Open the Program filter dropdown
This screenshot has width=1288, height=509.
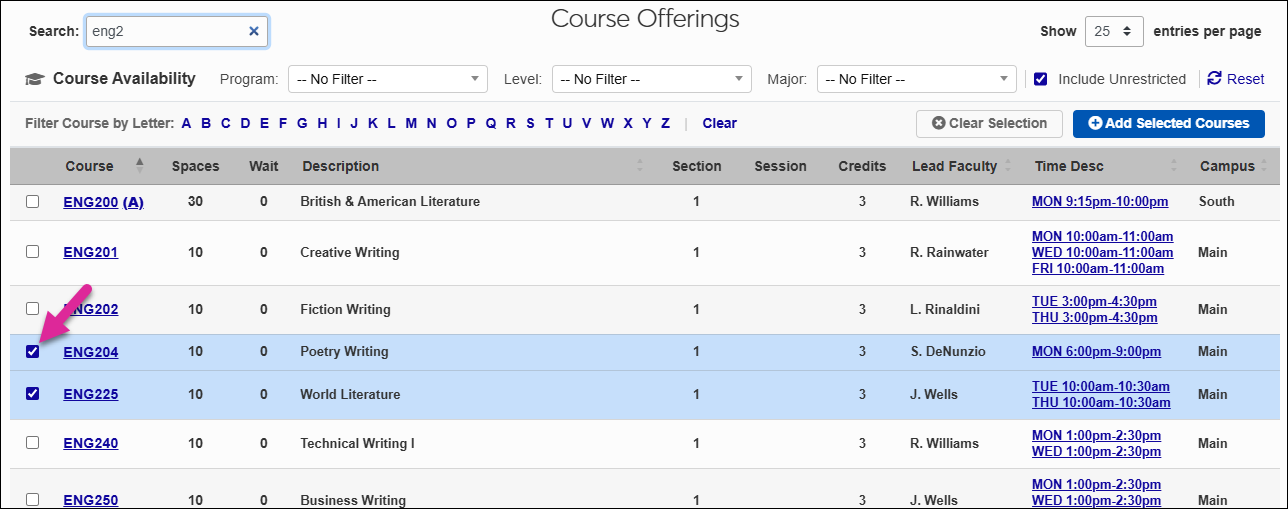pyautogui.click(x=388, y=79)
